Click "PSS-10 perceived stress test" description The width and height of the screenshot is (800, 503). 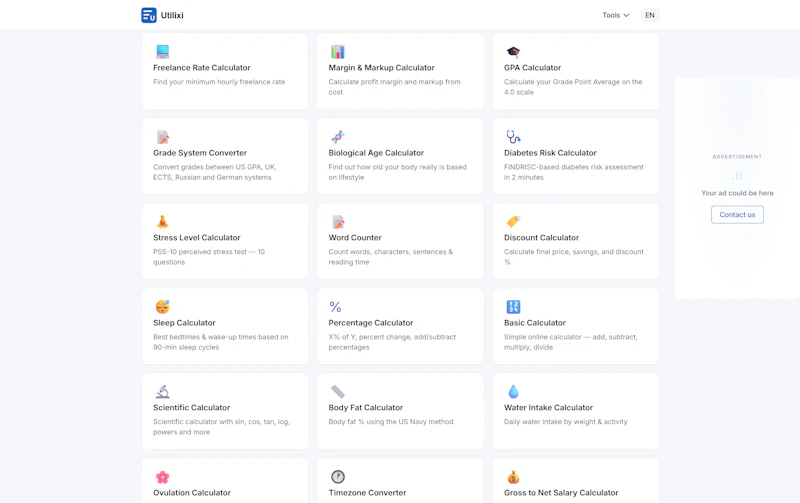coord(209,257)
